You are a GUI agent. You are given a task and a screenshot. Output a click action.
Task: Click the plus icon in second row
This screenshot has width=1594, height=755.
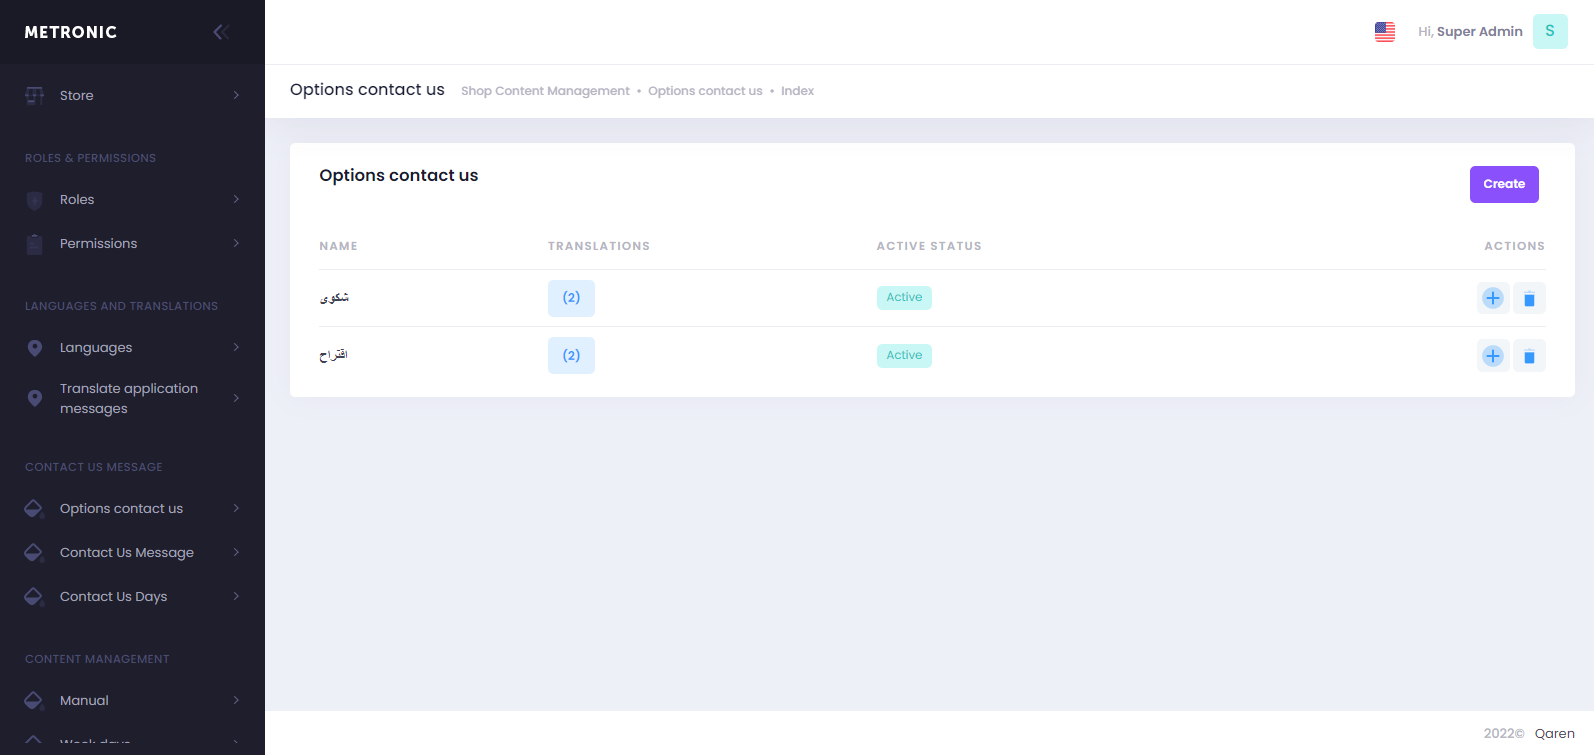(1492, 356)
